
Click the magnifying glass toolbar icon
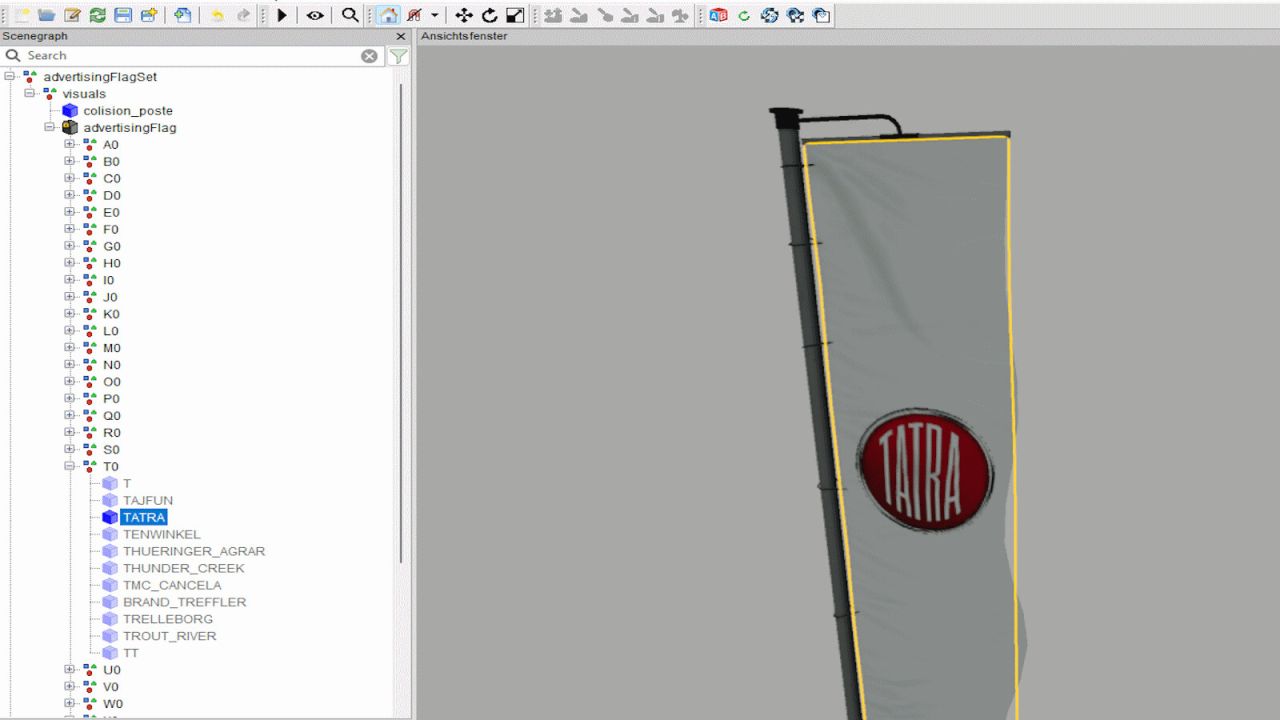click(x=349, y=15)
